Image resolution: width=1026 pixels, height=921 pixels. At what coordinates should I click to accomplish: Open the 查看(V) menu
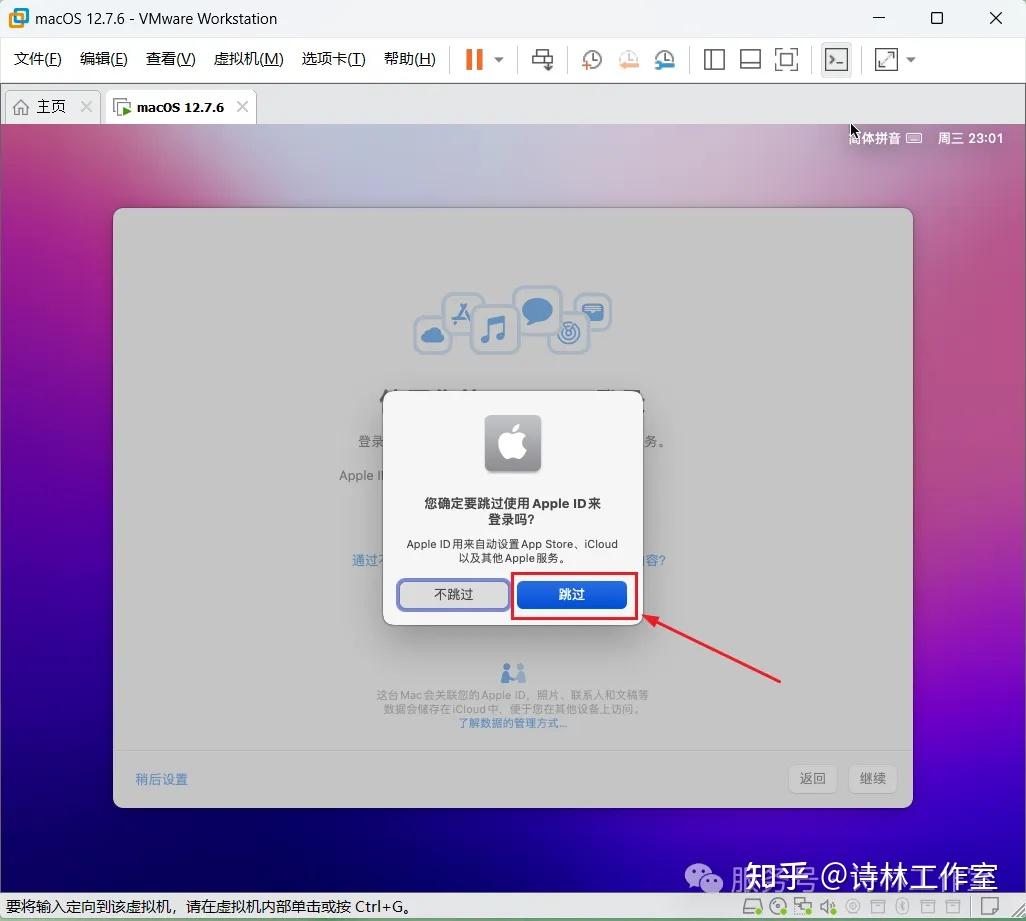(170, 59)
